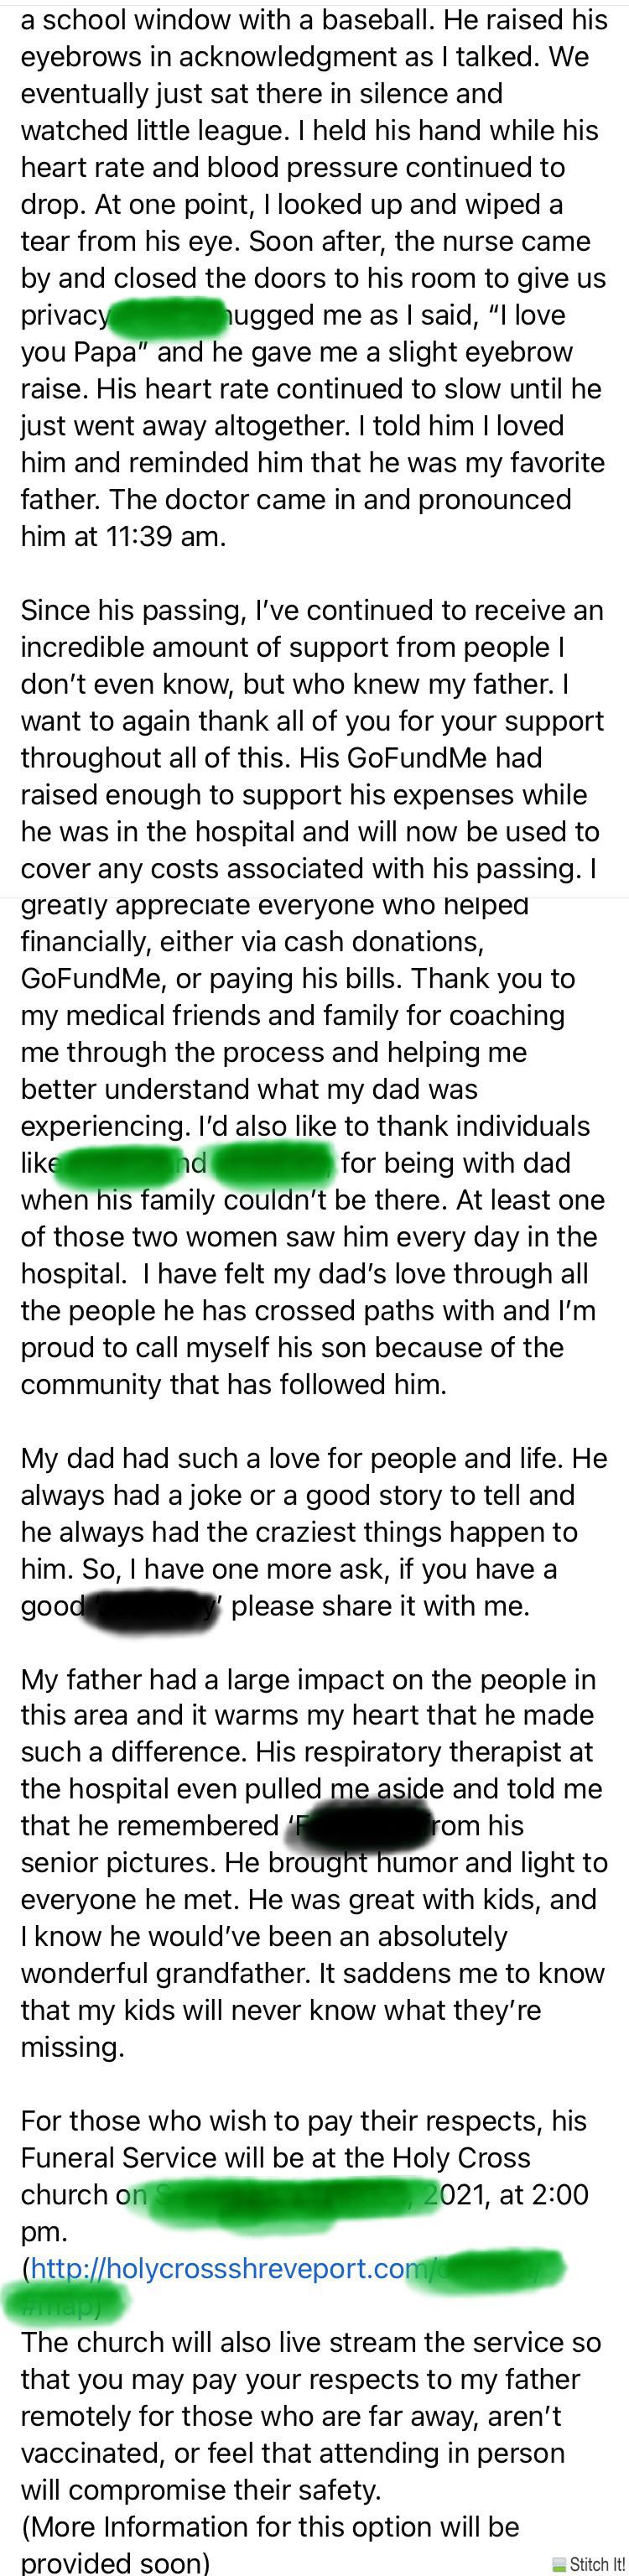Click the Stitch It! watermark icon

pyautogui.click(x=559, y=2564)
